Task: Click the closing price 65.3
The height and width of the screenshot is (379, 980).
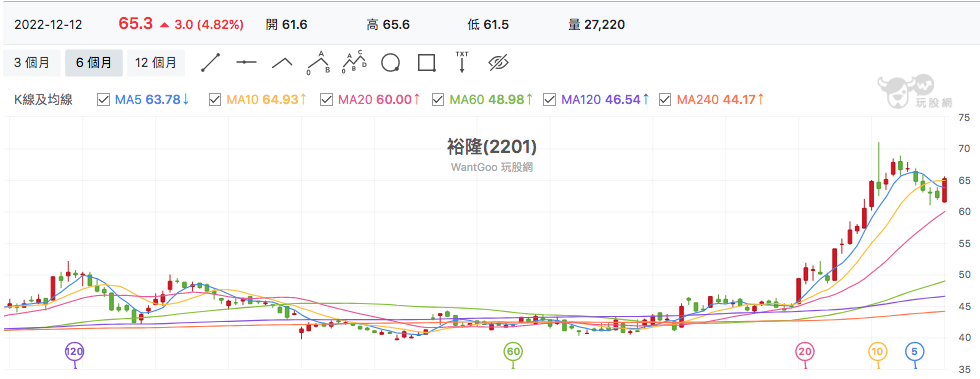Action: tap(136, 24)
